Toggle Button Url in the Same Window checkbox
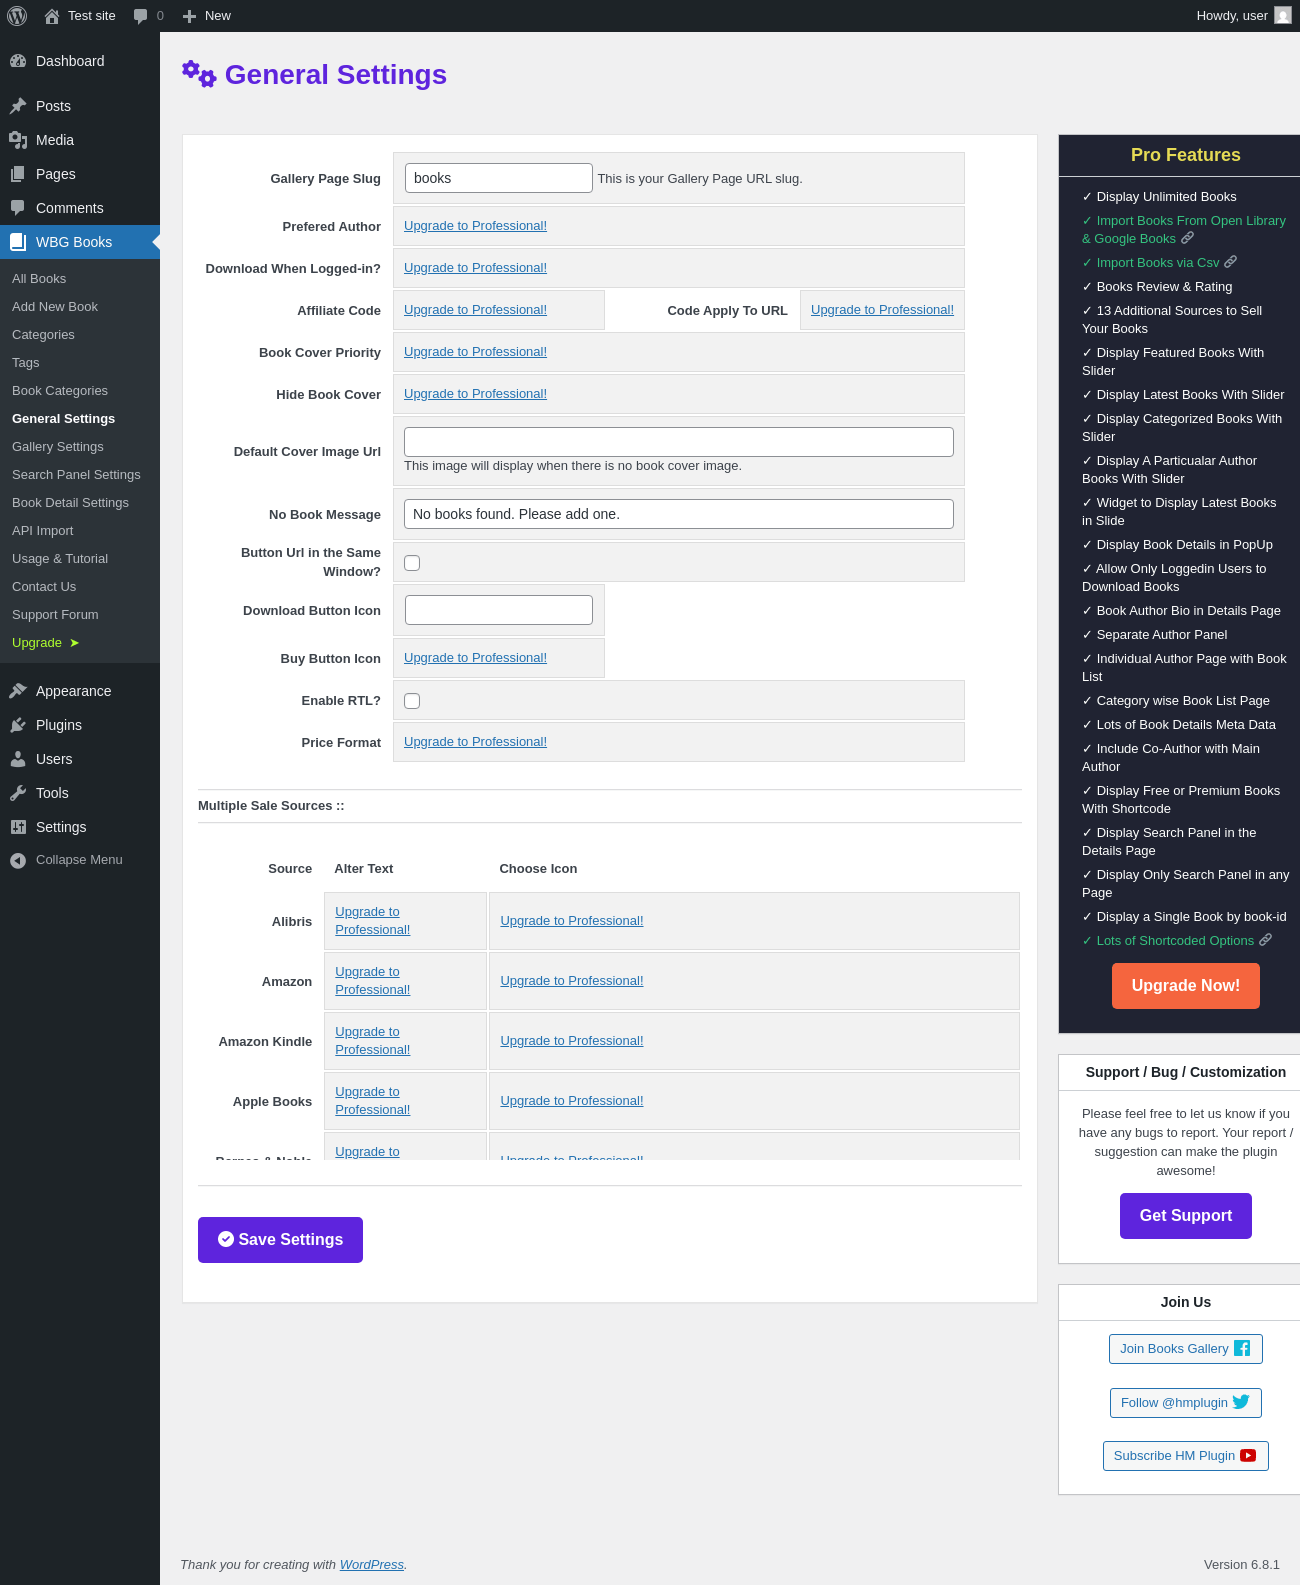 click(x=412, y=563)
